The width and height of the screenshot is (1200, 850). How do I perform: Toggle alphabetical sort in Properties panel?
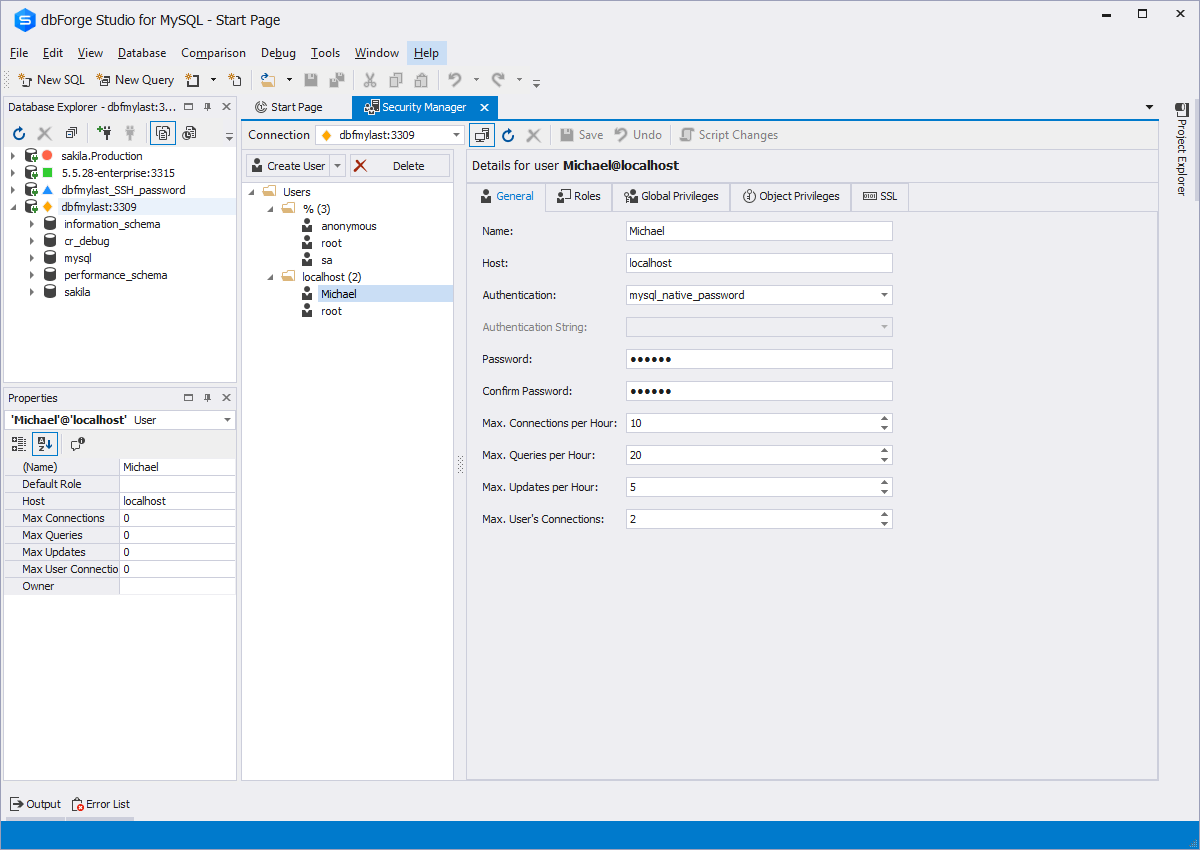click(x=45, y=444)
